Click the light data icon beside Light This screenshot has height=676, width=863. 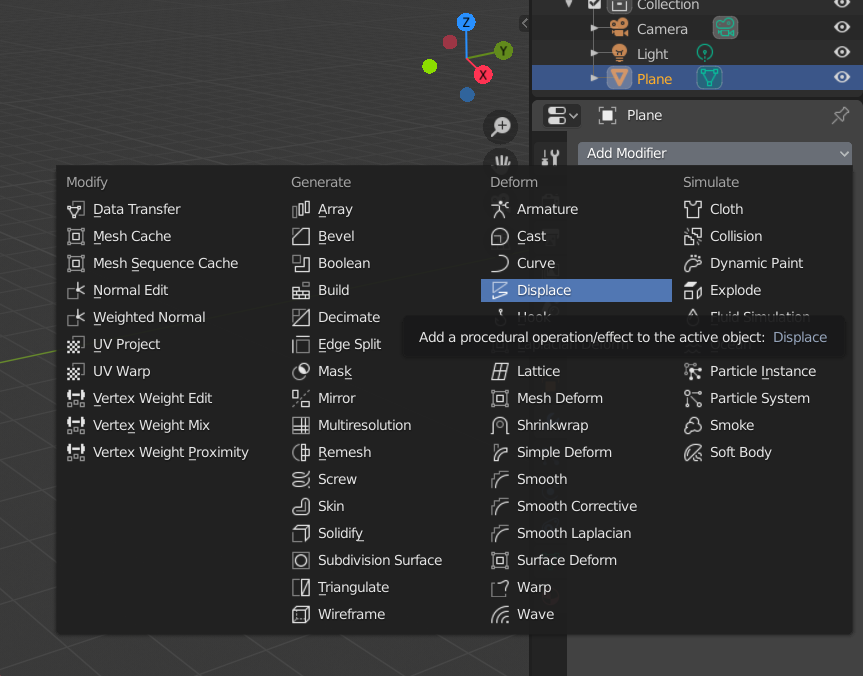click(704, 52)
